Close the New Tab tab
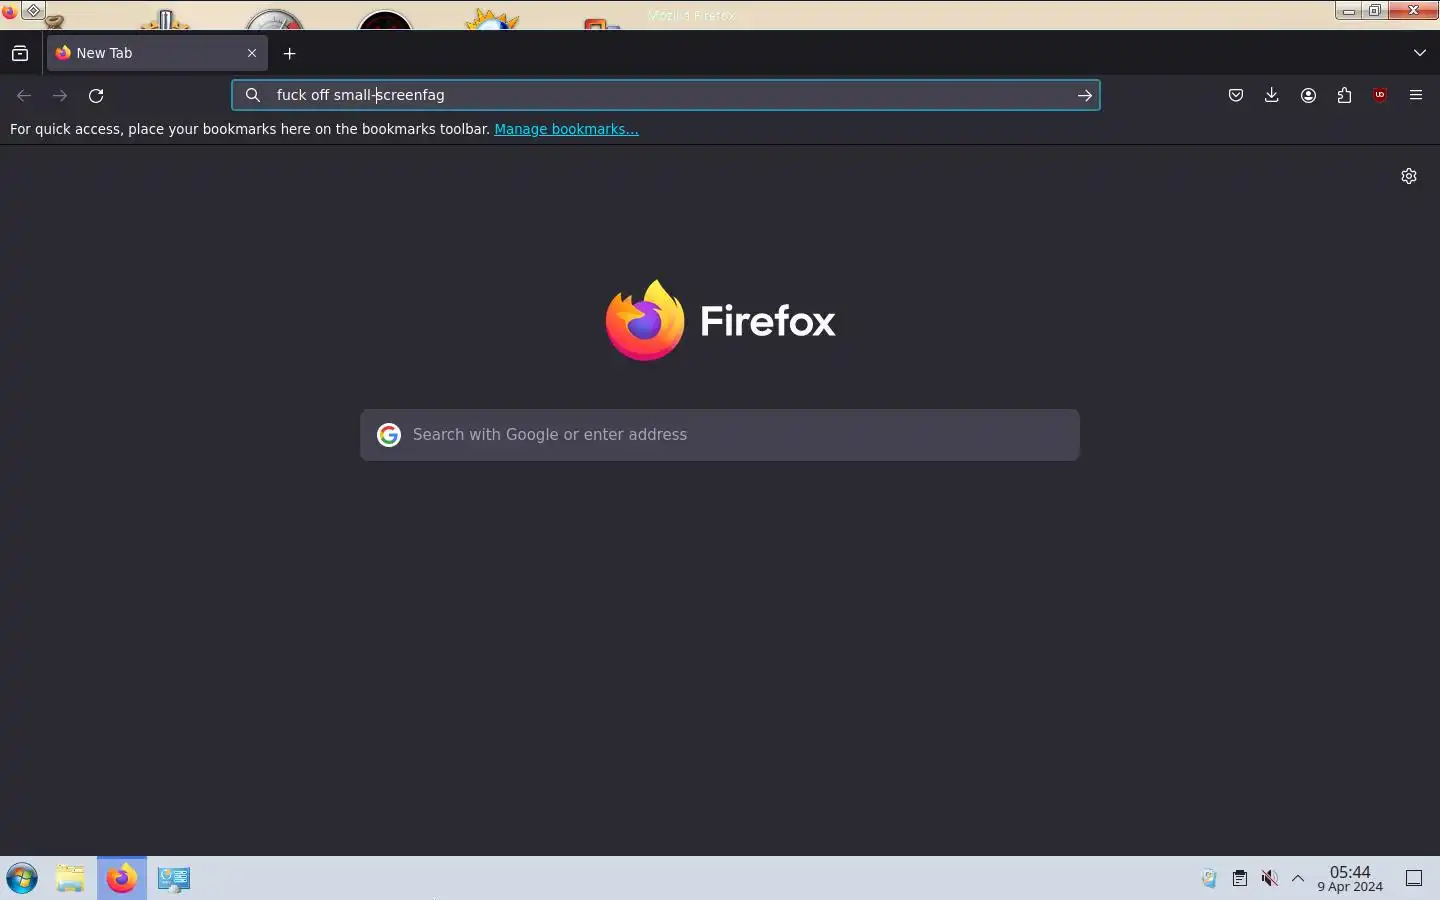Image resolution: width=1440 pixels, height=900 pixels. click(252, 53)
